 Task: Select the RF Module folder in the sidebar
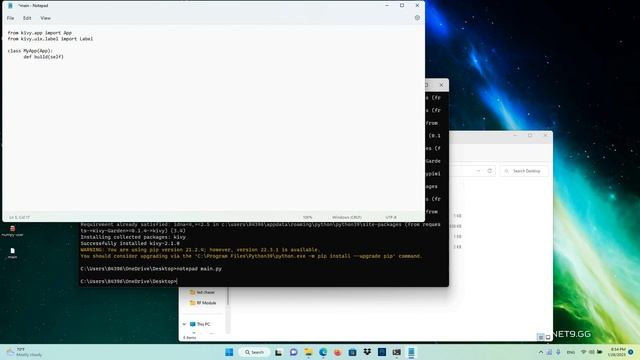click(203, 303)
